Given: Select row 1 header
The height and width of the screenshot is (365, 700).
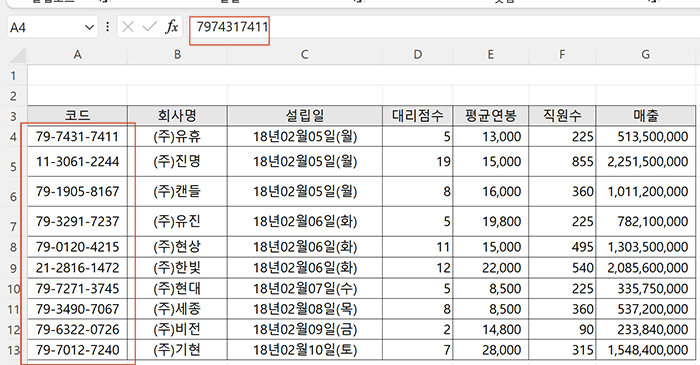Looking at the screenshot, I should click(x=13, y=75).
